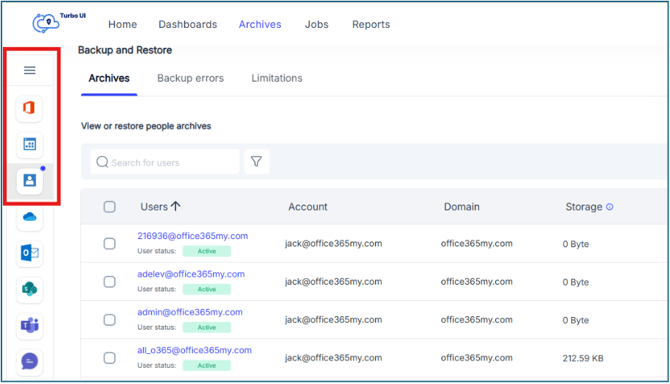Viewport: 670px width, 384px height.
Task: Open user 216936@office365my.com link
Action: tap(193, 236)
